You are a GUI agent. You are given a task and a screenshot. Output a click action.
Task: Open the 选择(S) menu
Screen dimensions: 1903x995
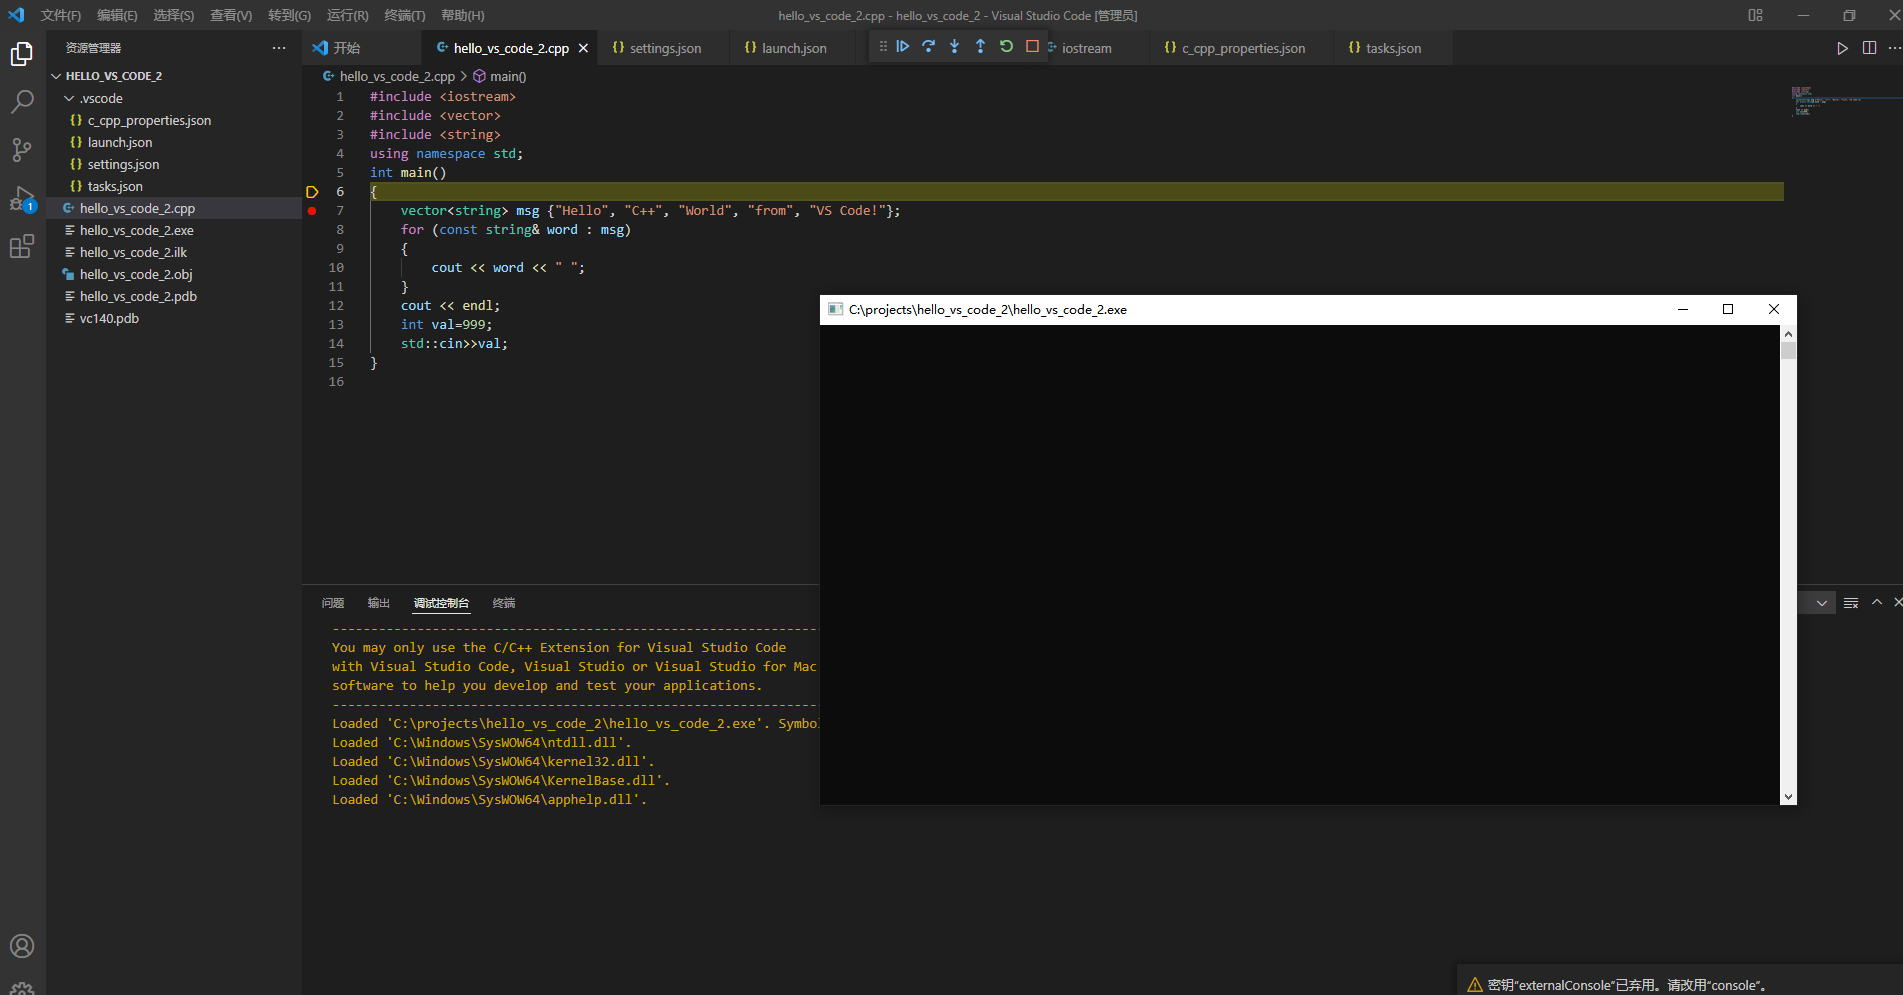tap(174, 15)
